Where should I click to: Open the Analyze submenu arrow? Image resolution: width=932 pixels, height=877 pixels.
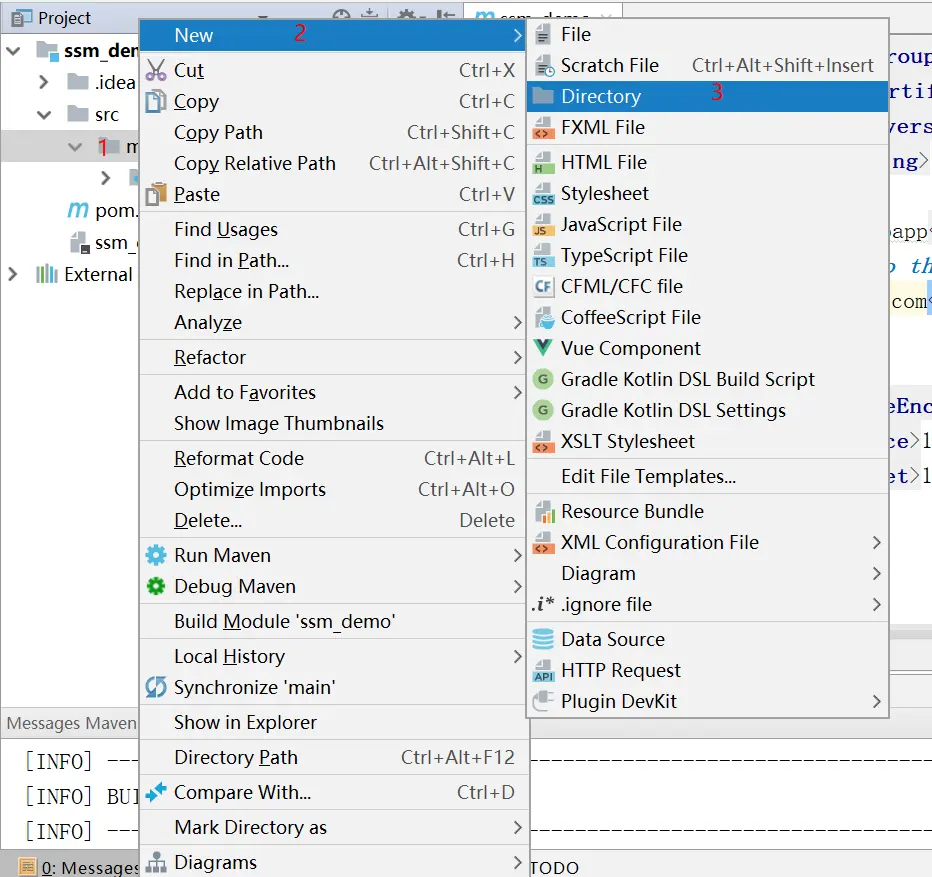click(x=518, y=322)
